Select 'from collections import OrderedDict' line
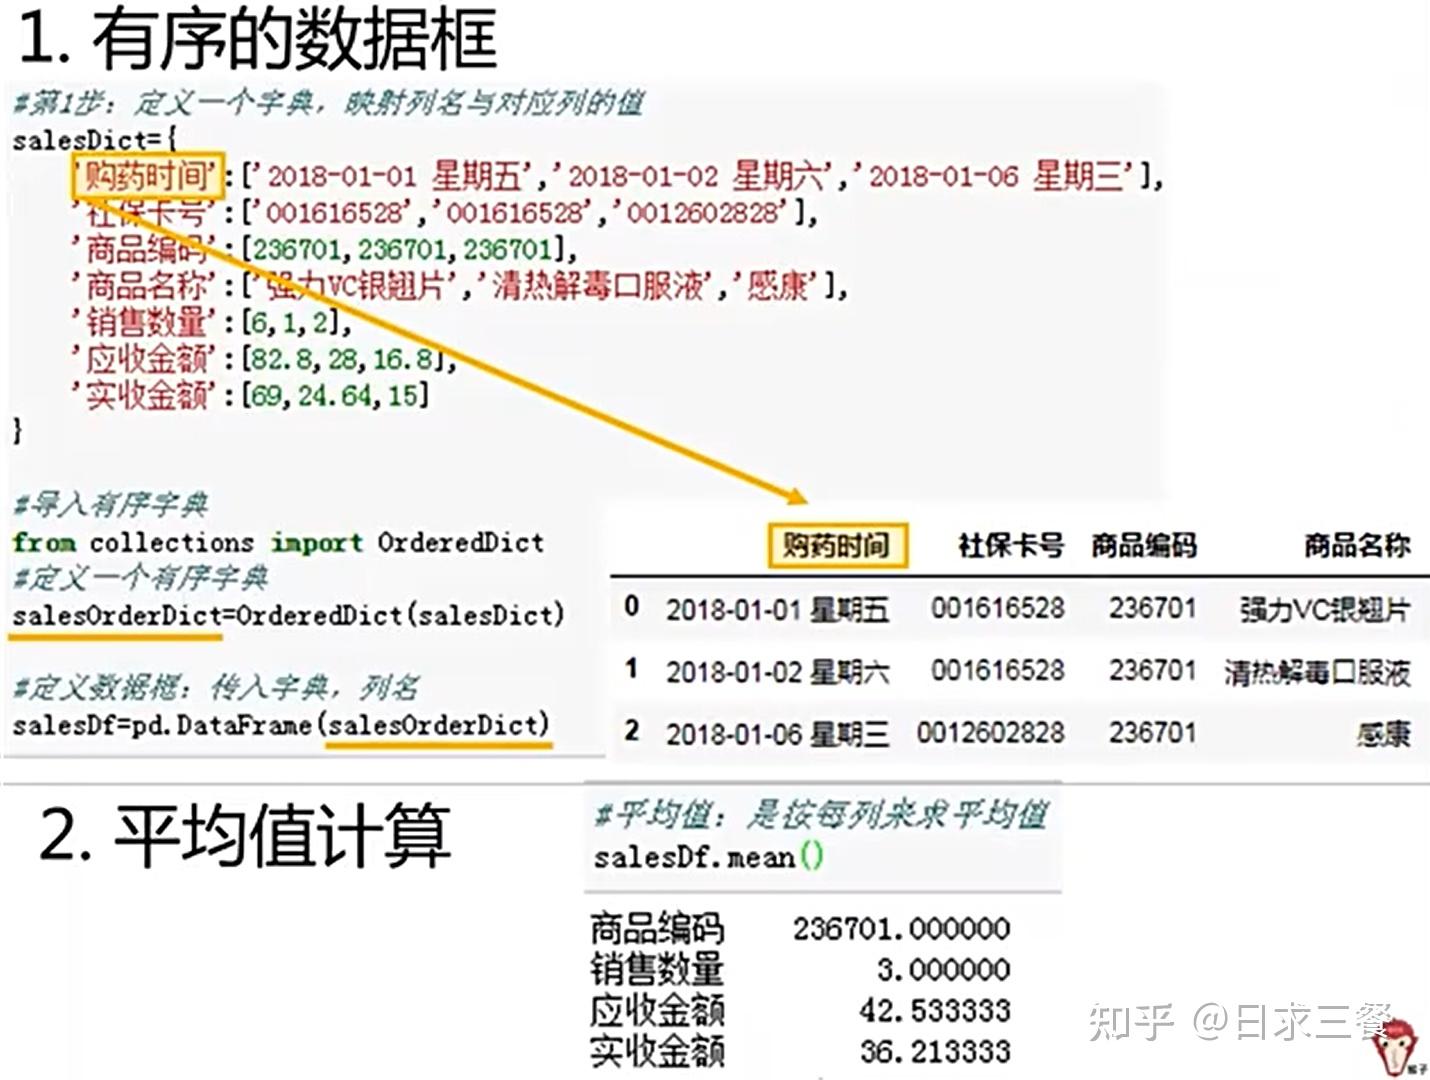1430x1080 pixels. tap(278, 542)
